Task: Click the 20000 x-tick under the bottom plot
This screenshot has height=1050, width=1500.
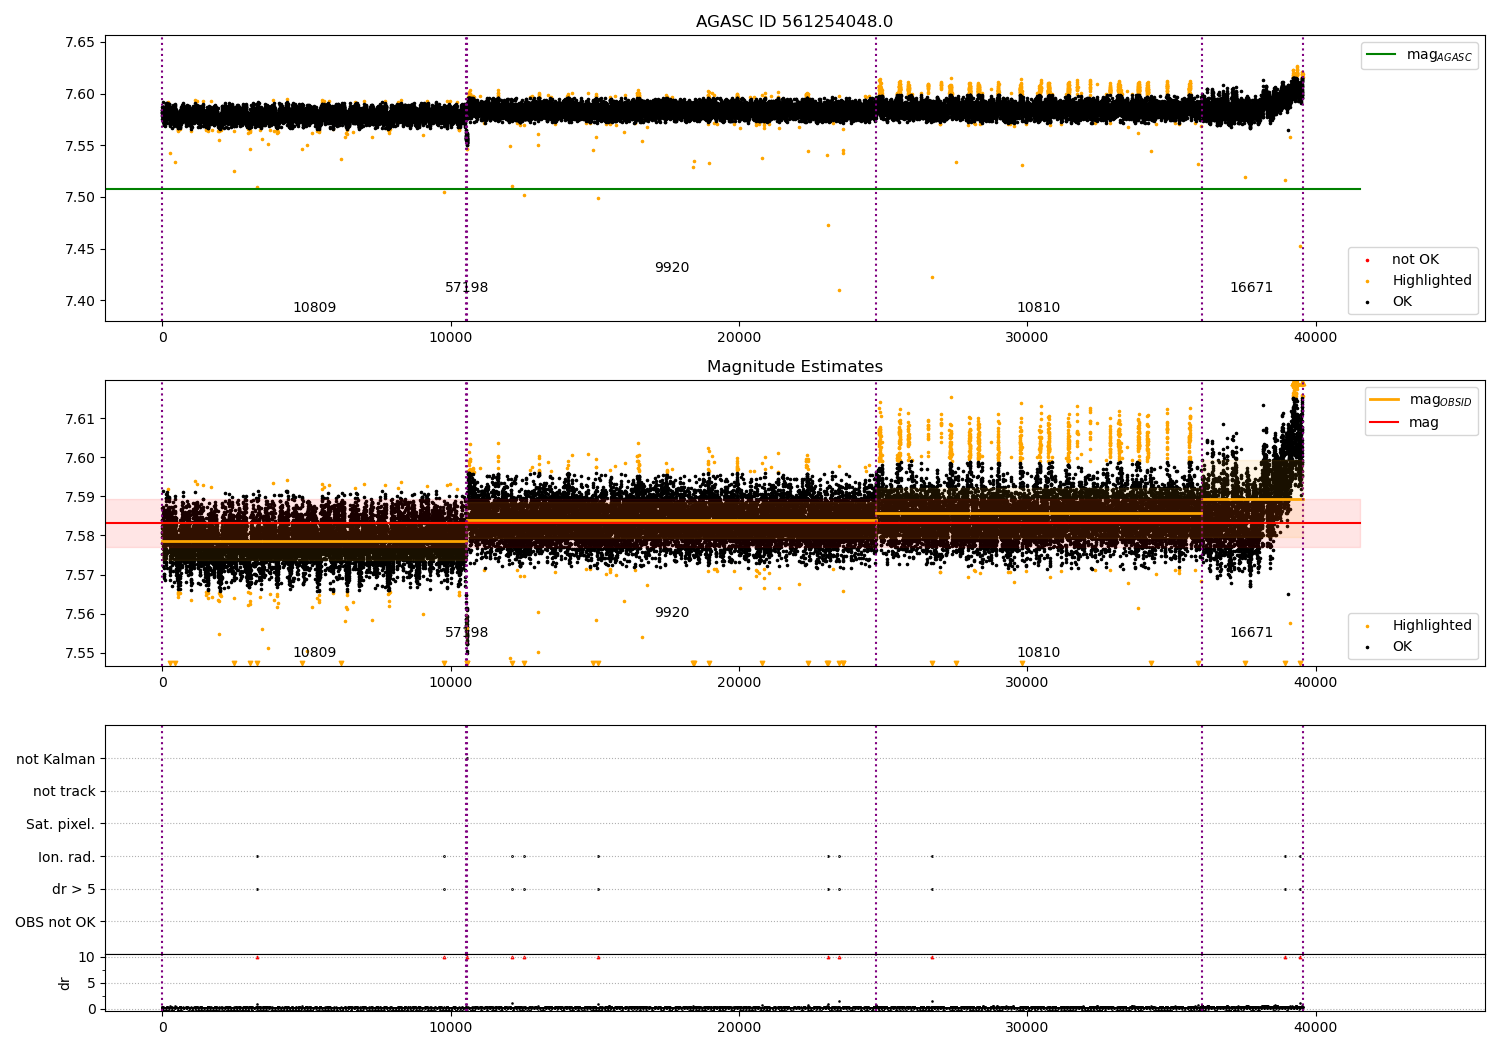Action: coord(739,1028)
